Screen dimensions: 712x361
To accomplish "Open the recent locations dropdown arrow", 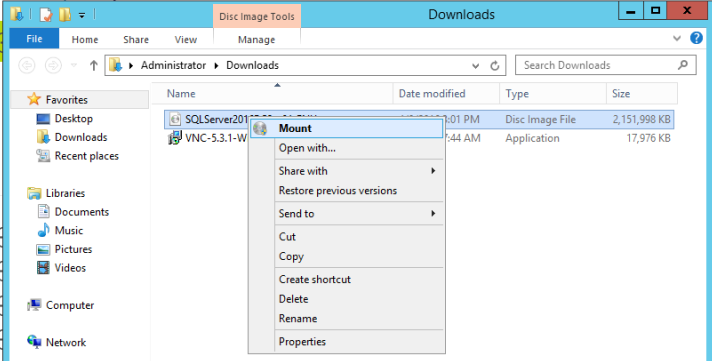I will pyautogui.click(x=74, y=66).
